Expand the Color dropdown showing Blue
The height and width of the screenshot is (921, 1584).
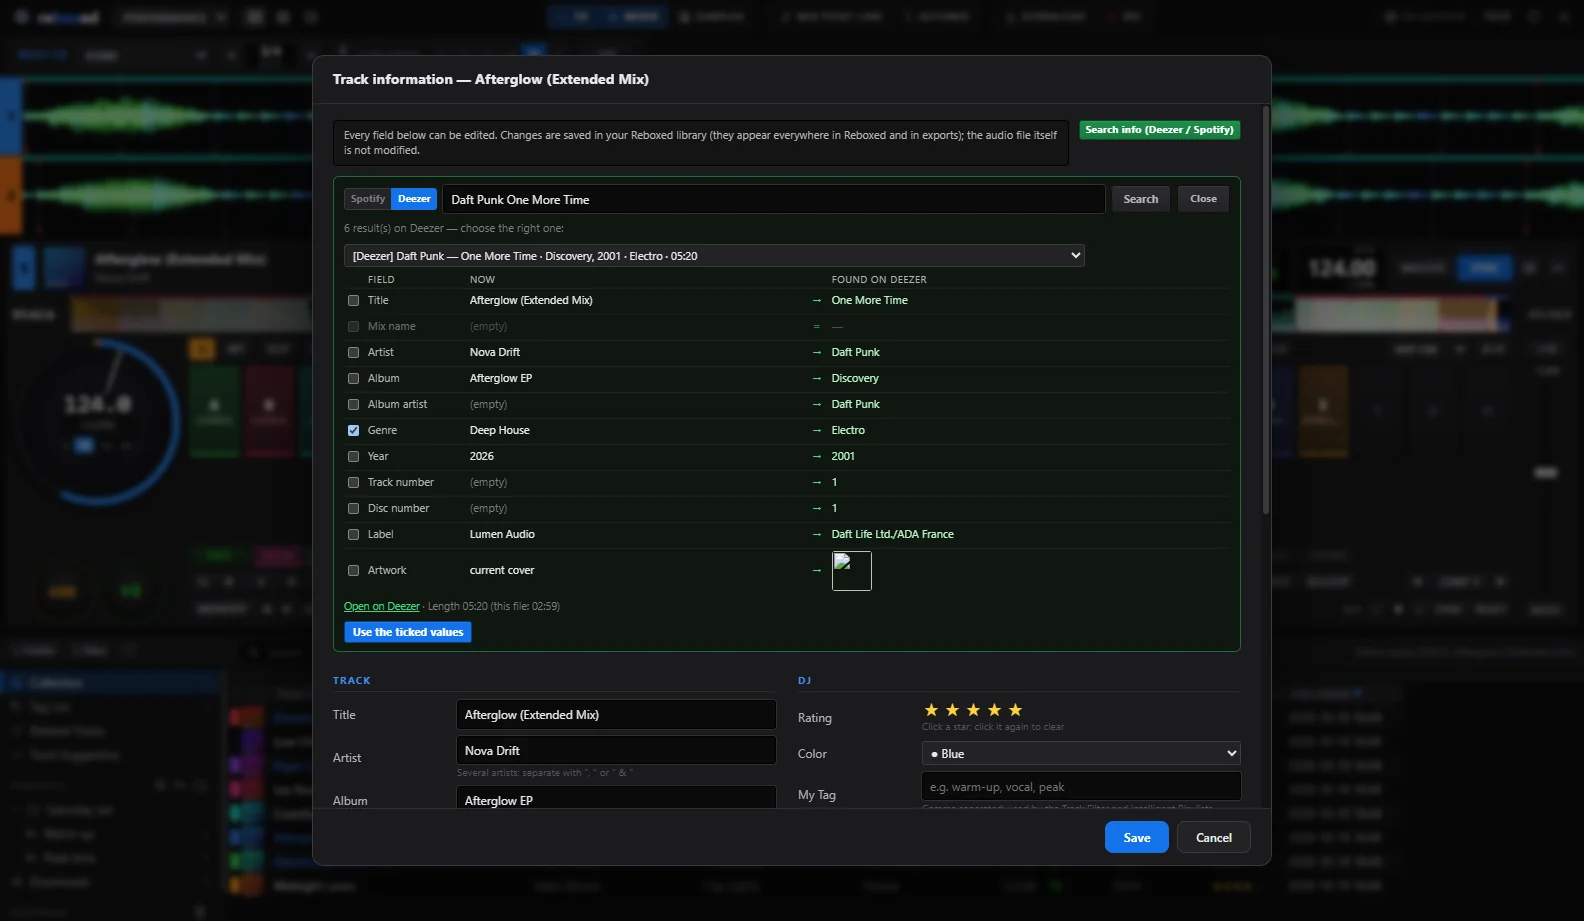pos(1081,753)
